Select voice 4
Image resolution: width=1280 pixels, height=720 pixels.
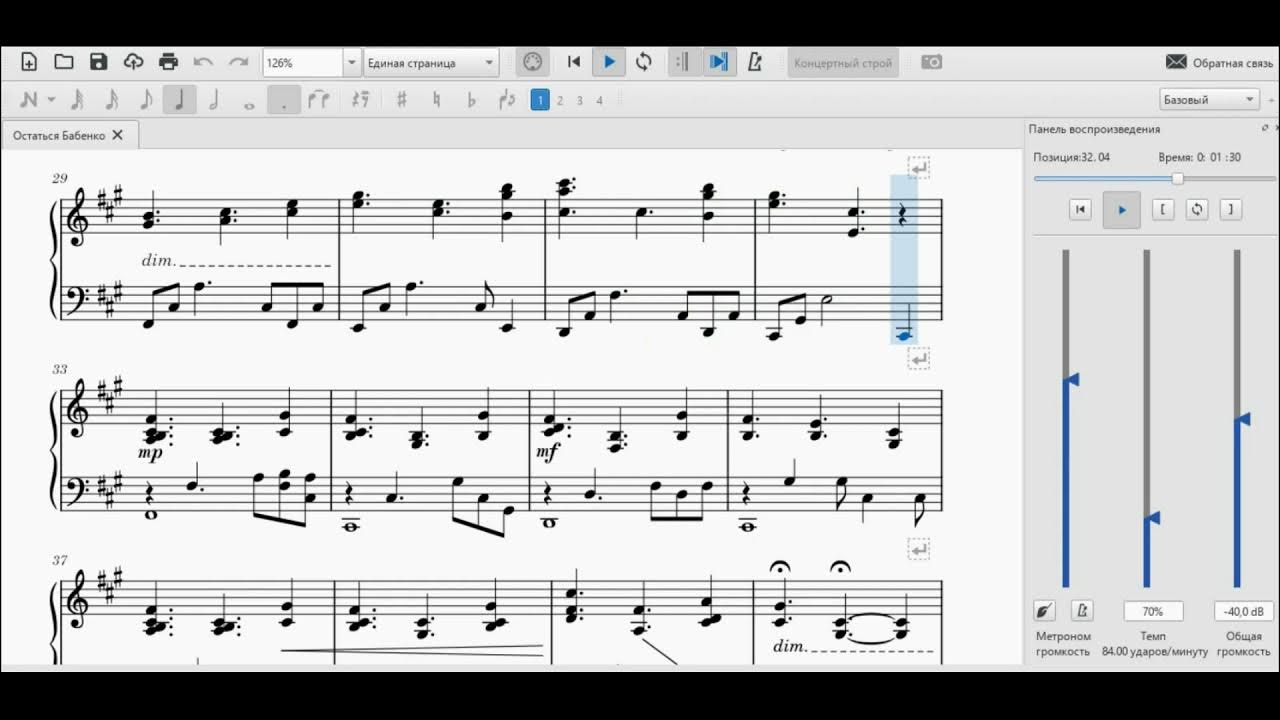tap(600, 100)
